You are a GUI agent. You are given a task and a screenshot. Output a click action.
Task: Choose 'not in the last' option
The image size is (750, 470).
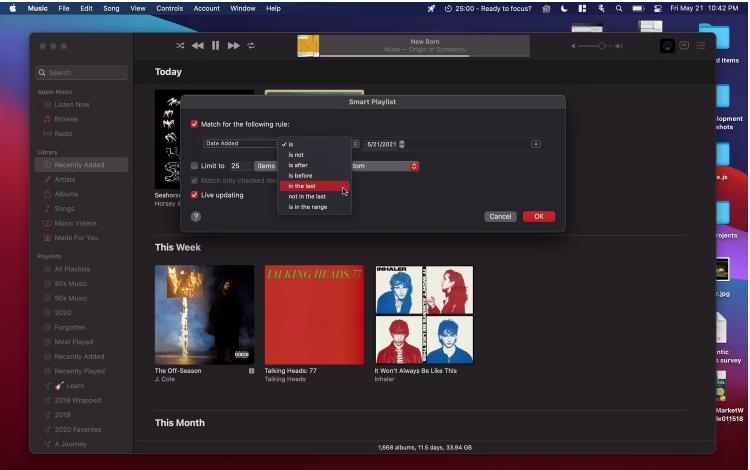click(x=315, y=197)
